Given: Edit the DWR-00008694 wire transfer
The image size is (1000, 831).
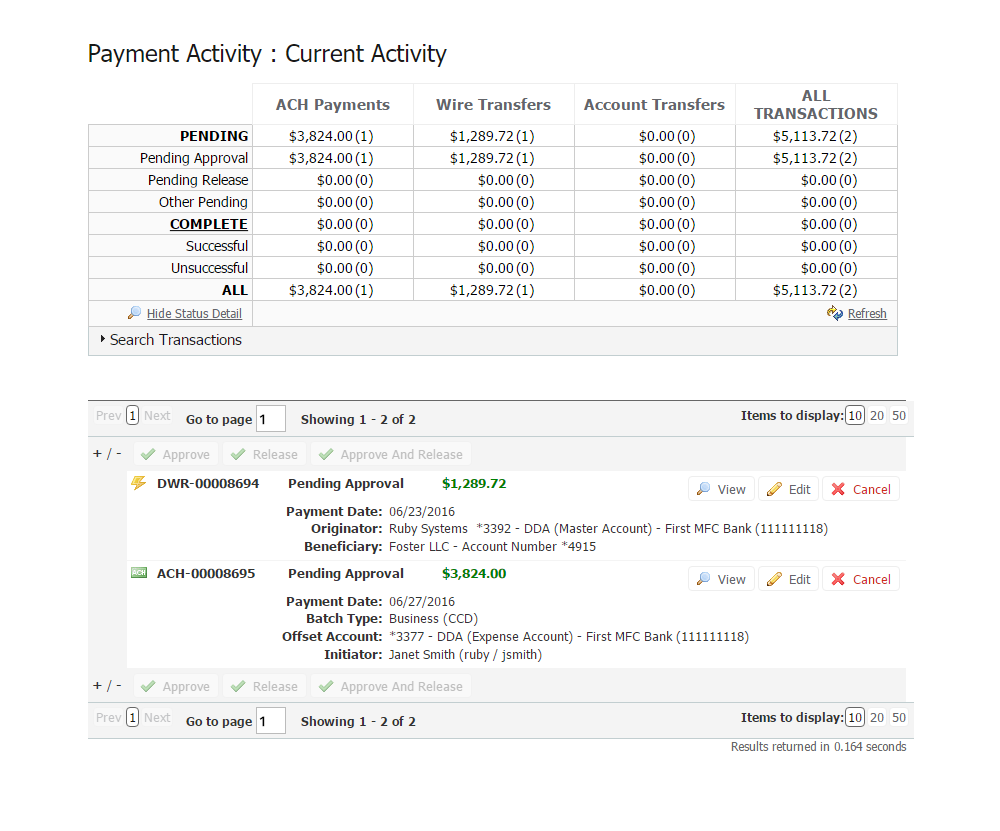Looking at the screenshot, I should pos(788,489).
